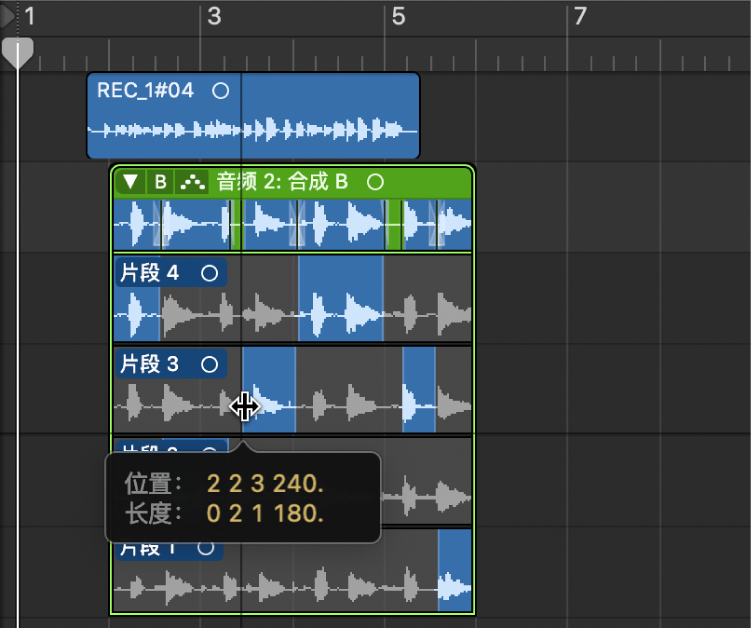Click the circle icon on 音频 2: 合成 B header
This screenshot has width=753, height=628.
(x=375, y=182)
